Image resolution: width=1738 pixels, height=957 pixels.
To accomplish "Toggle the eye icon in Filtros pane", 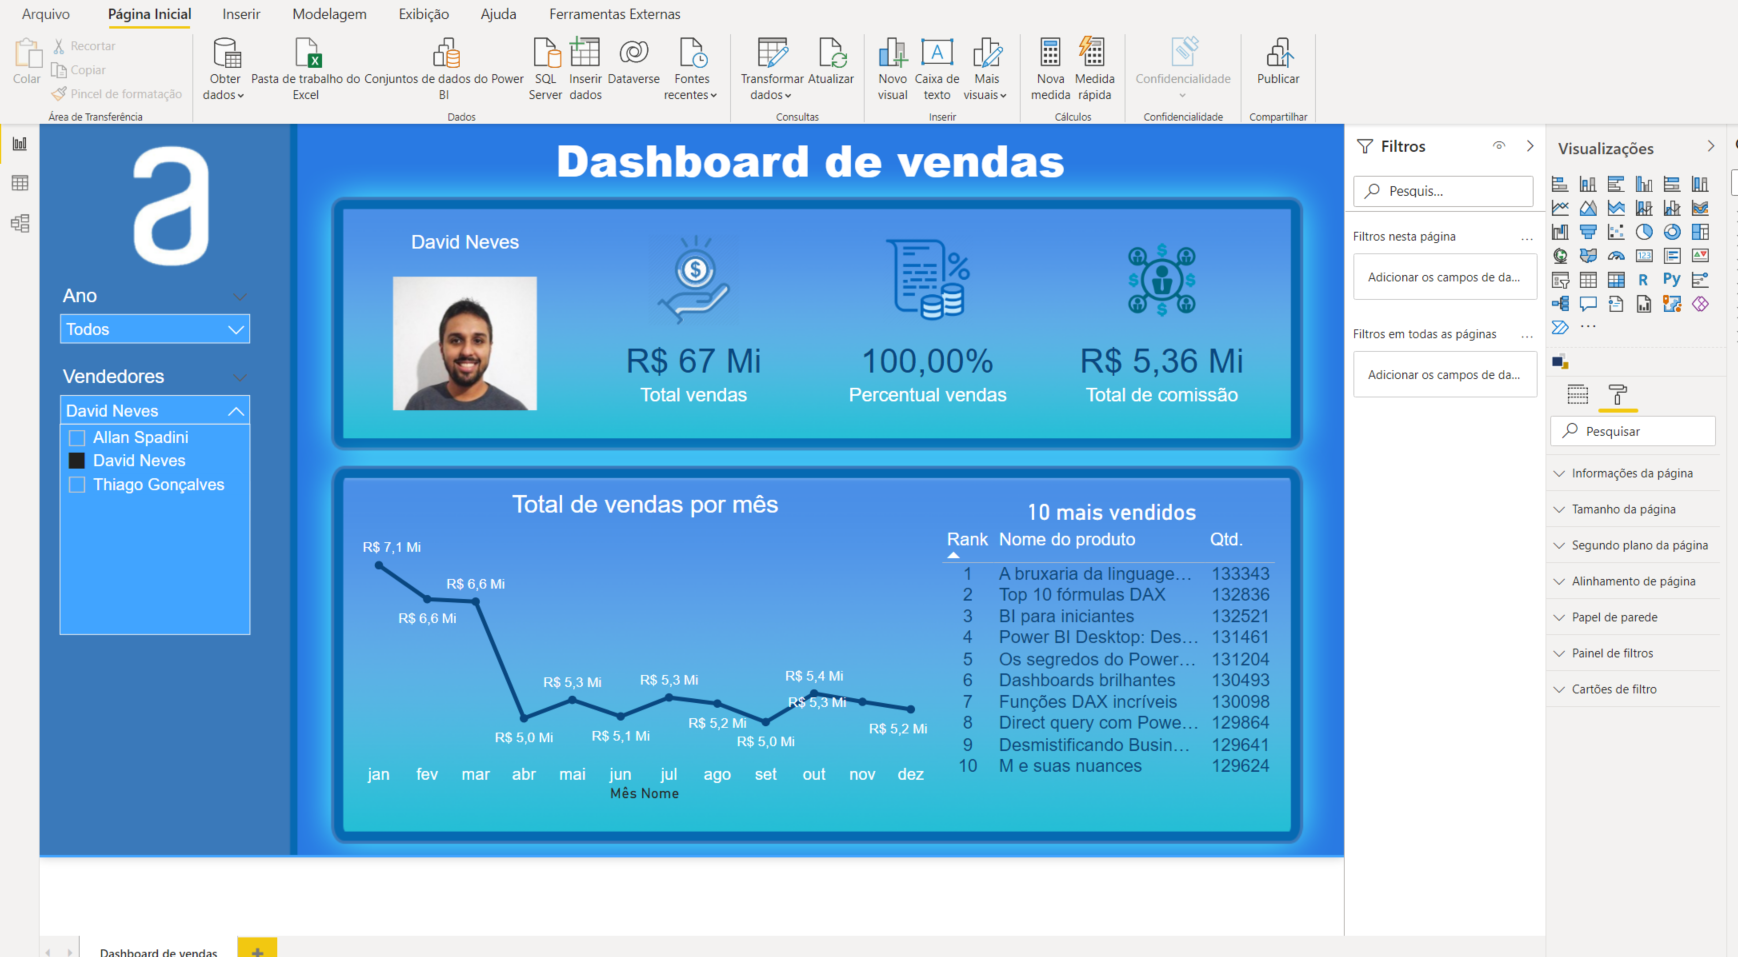I will click(x=1499, y=146).
